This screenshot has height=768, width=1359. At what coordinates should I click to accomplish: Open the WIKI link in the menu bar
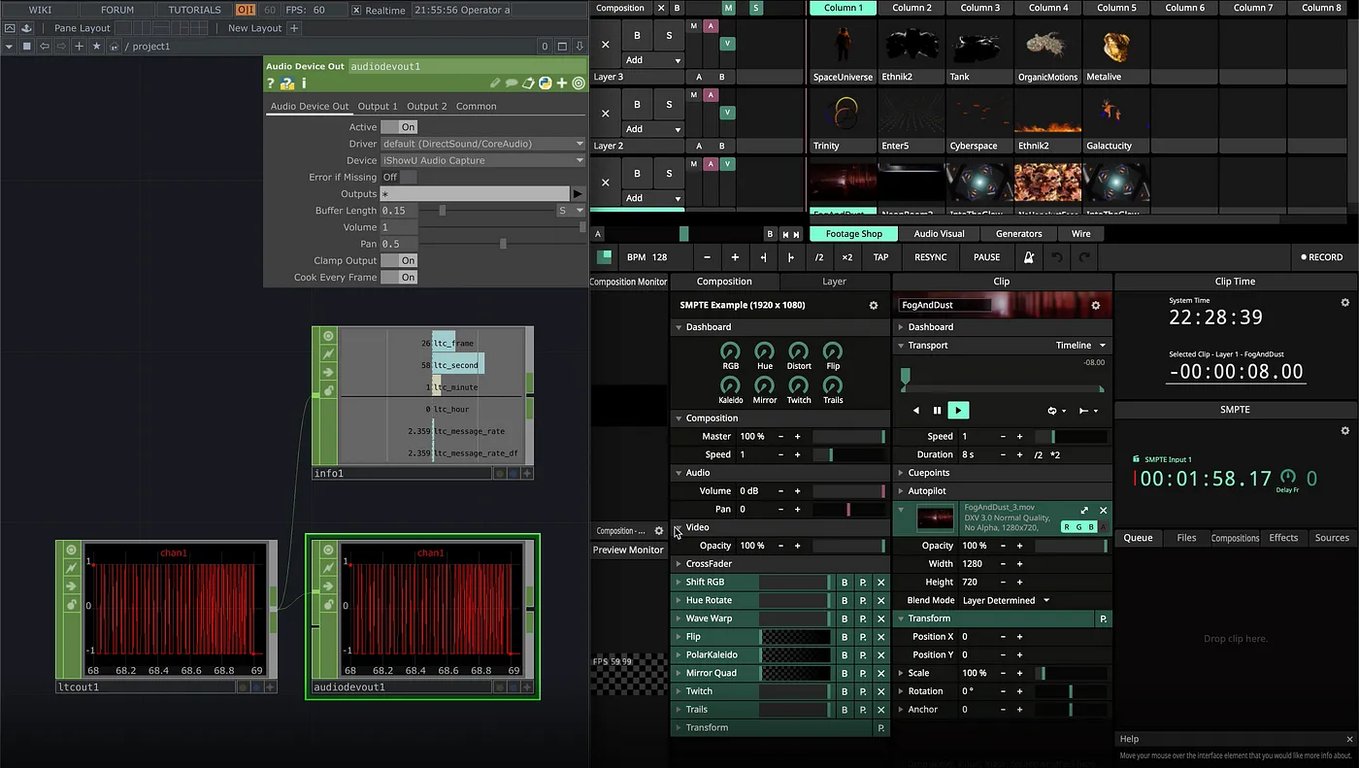coord(39,9)
